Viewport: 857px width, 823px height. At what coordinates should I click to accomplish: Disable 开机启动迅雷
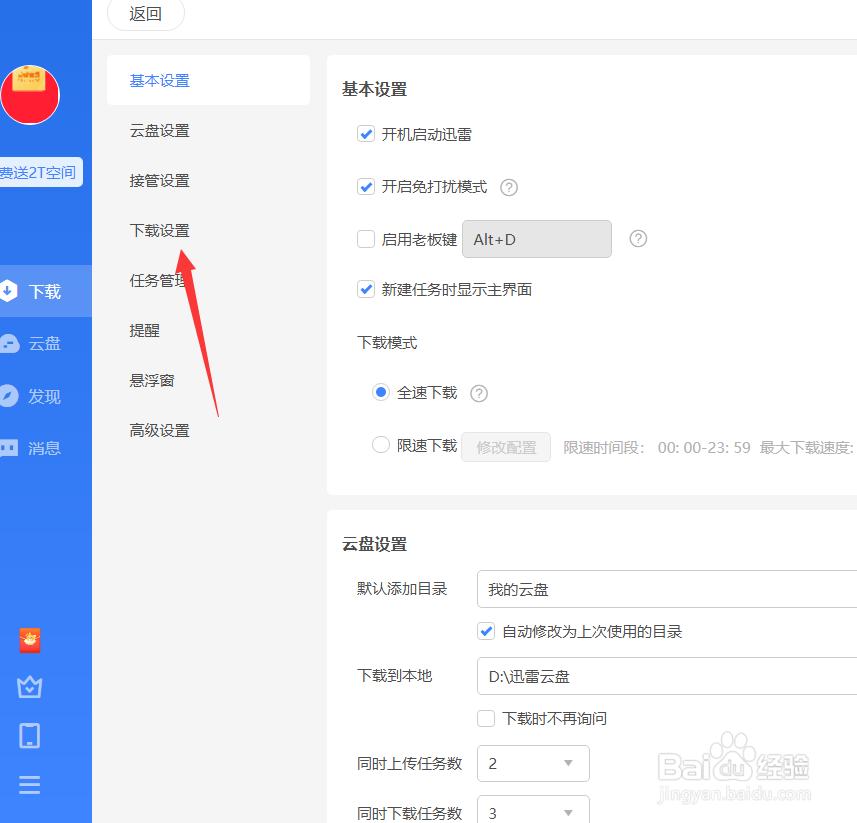(x=366, y=133)
